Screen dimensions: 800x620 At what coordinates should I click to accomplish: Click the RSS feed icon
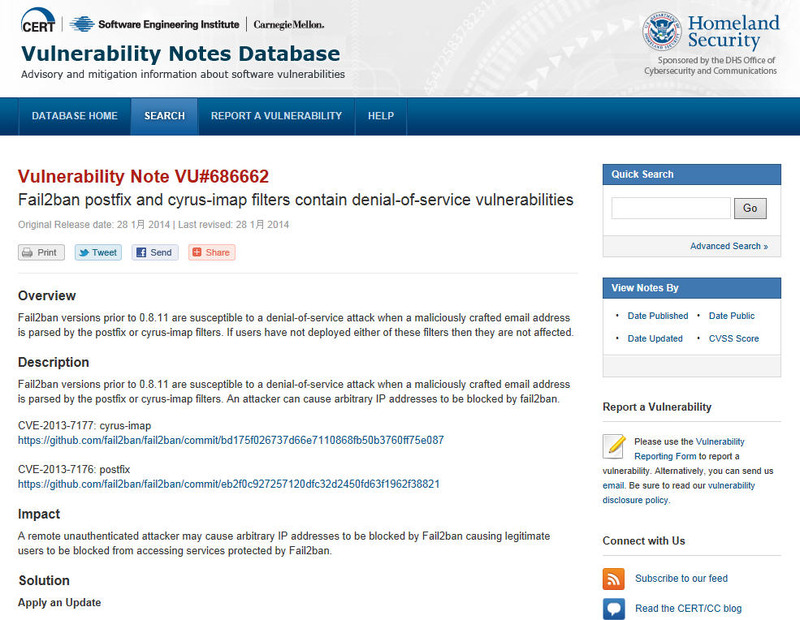(x=614, y=578)
